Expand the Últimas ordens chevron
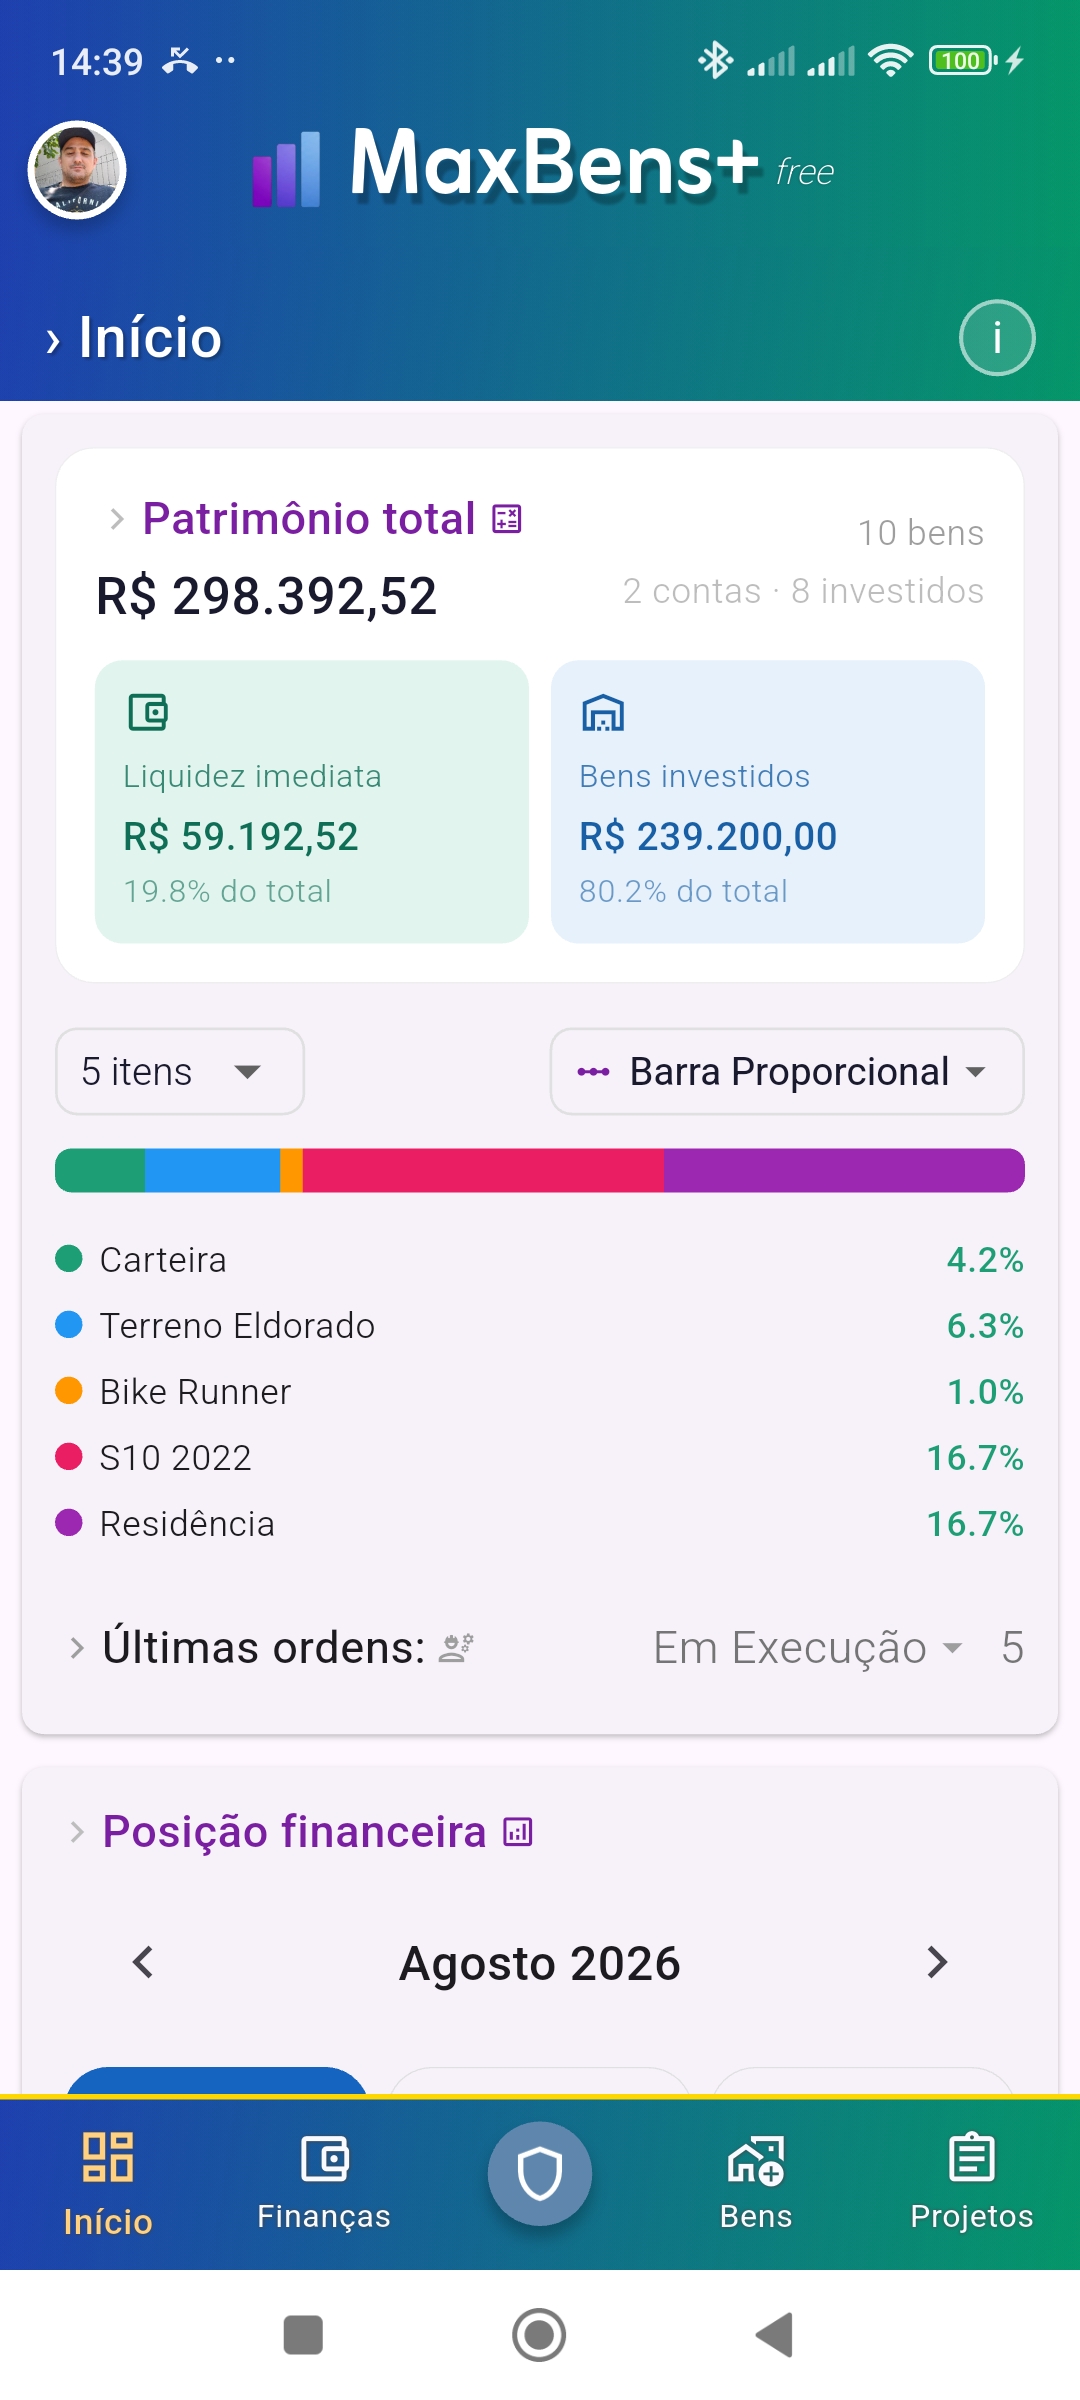 [77, 1647]
